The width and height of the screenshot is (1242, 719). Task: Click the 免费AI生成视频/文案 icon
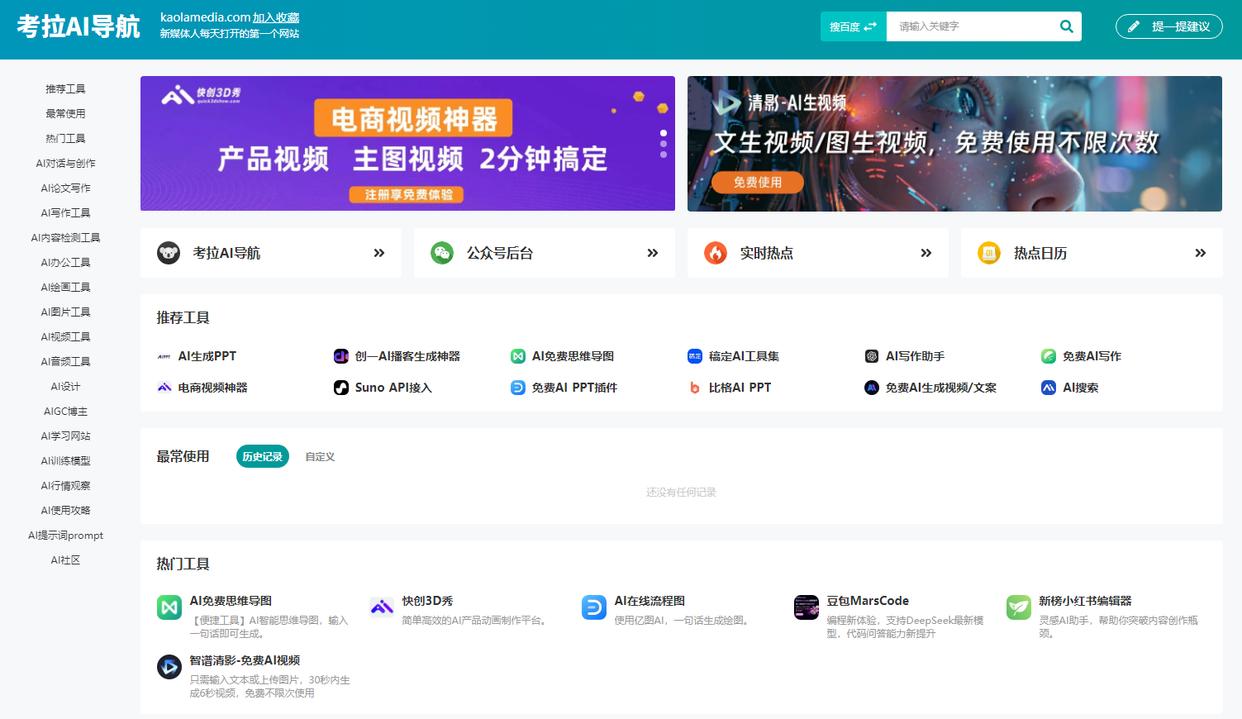[872, 387]
